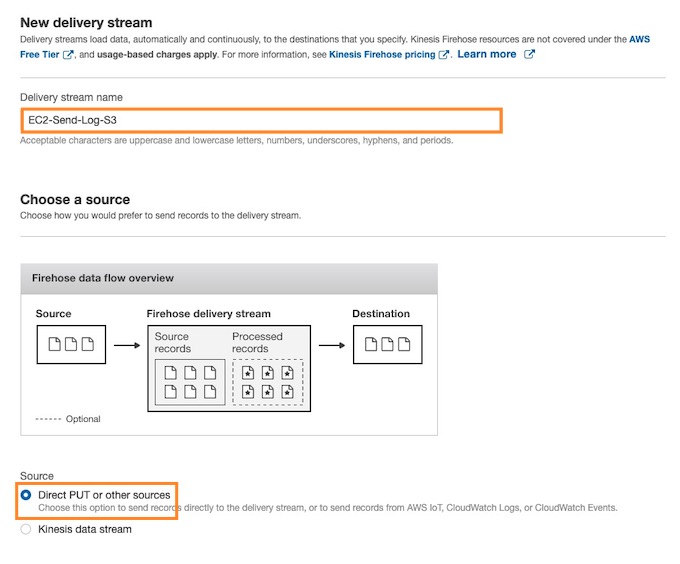Viewport: 680px width, 564px height.
Task: Click the Source documents box in diagram
Action: click(x=71, y=344)
